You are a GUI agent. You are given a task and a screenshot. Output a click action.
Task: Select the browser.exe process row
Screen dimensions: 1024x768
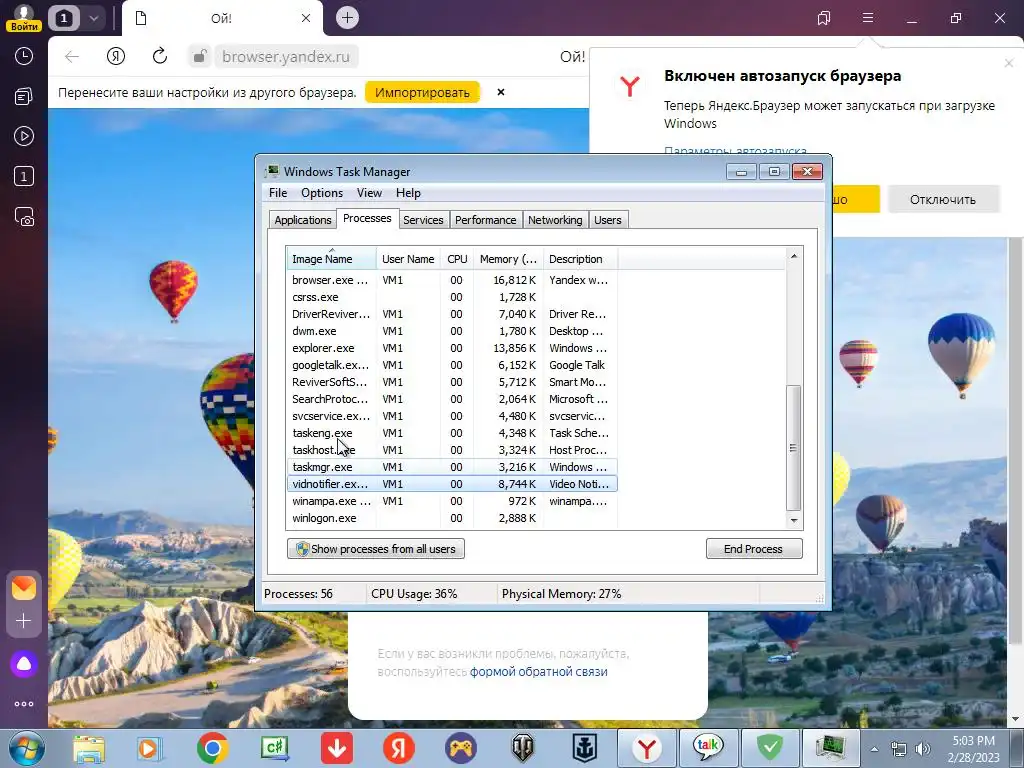pos(452,280)
